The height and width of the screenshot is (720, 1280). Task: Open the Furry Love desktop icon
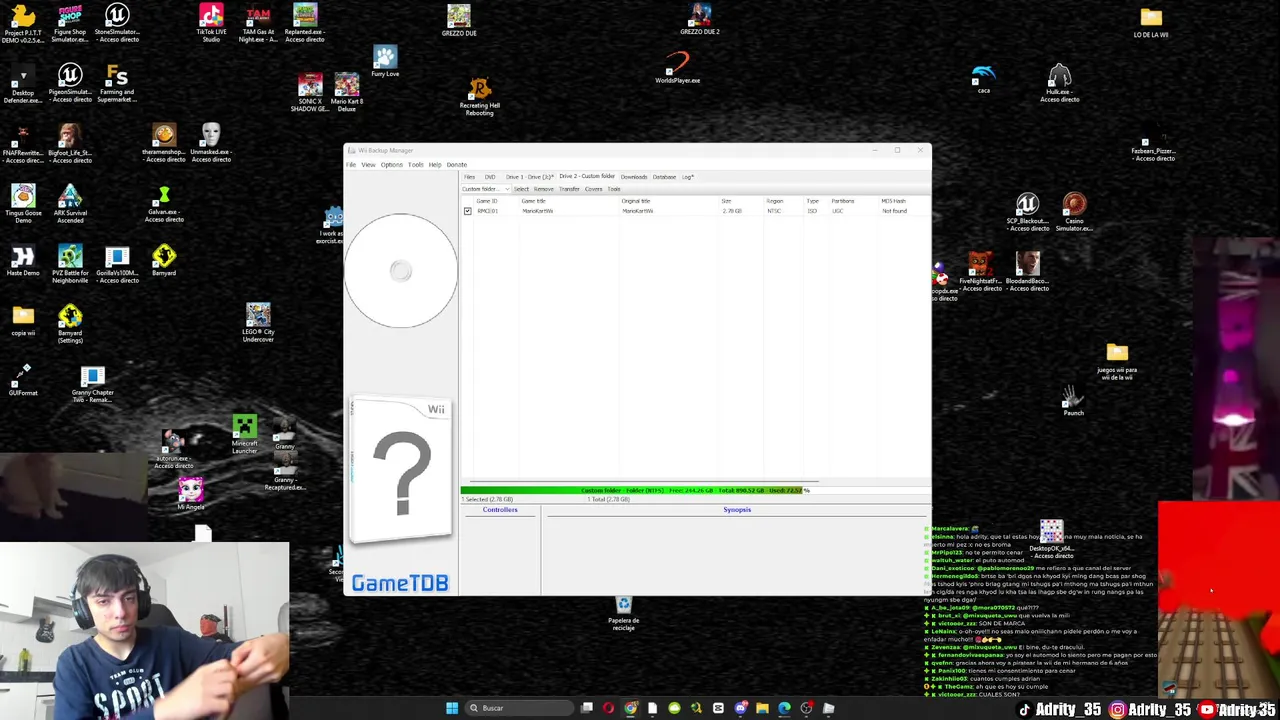[385, 61]
